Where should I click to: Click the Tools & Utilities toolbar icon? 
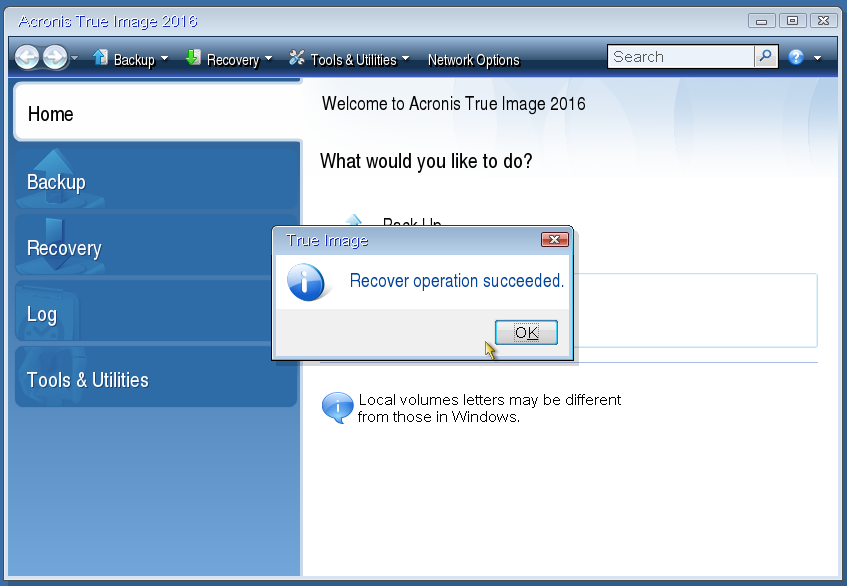(x=297, y=57)
